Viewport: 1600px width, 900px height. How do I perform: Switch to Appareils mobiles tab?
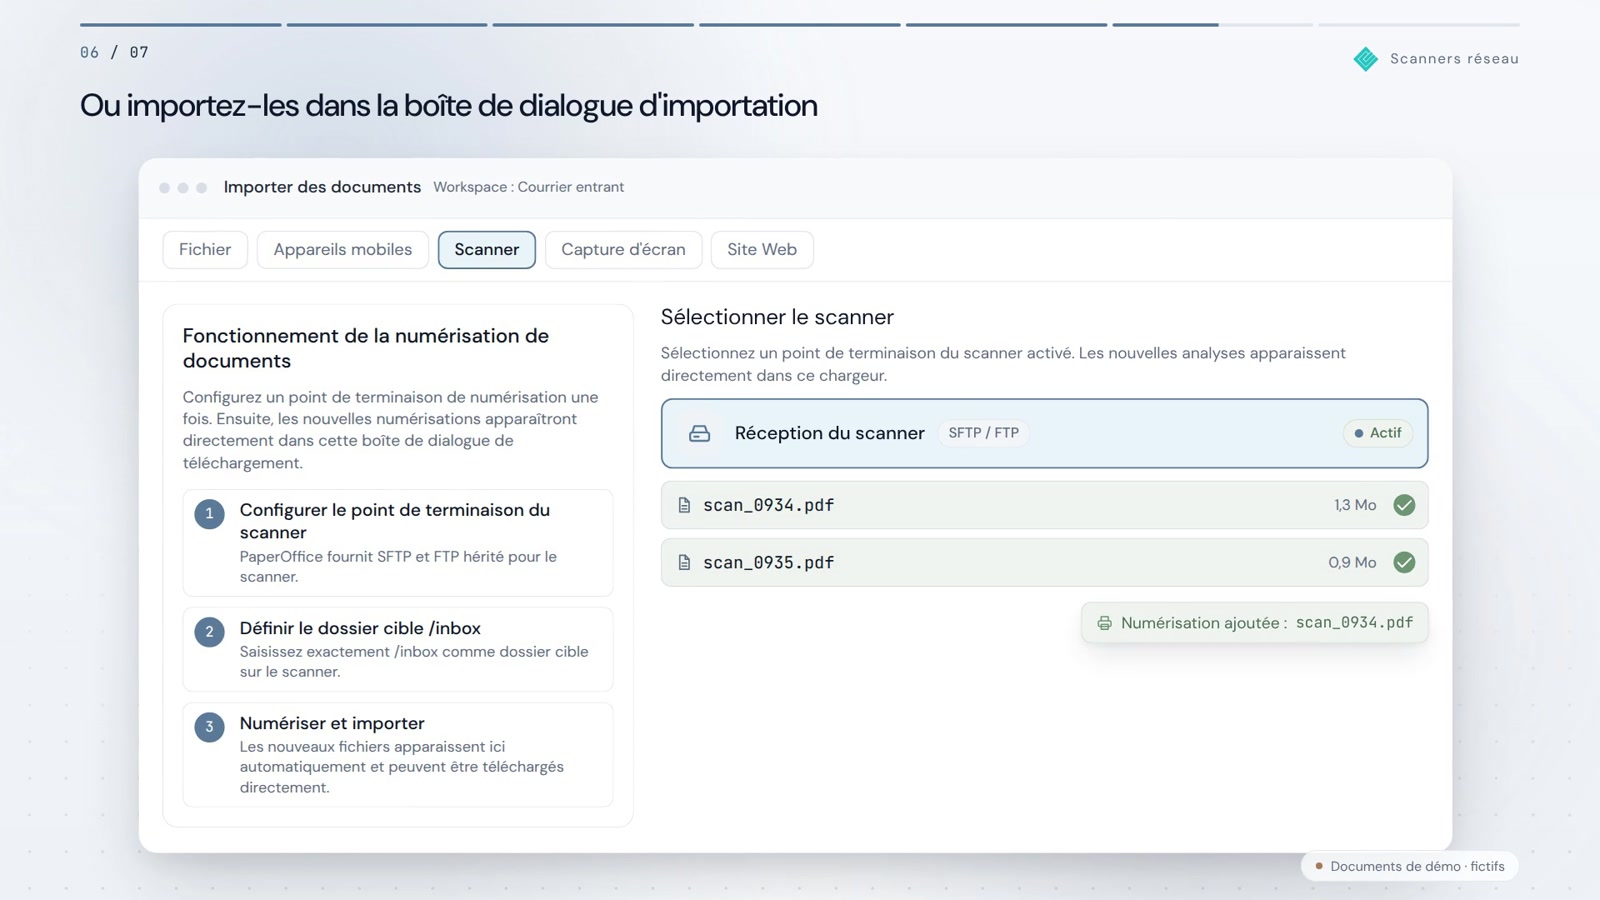point(343,250)
